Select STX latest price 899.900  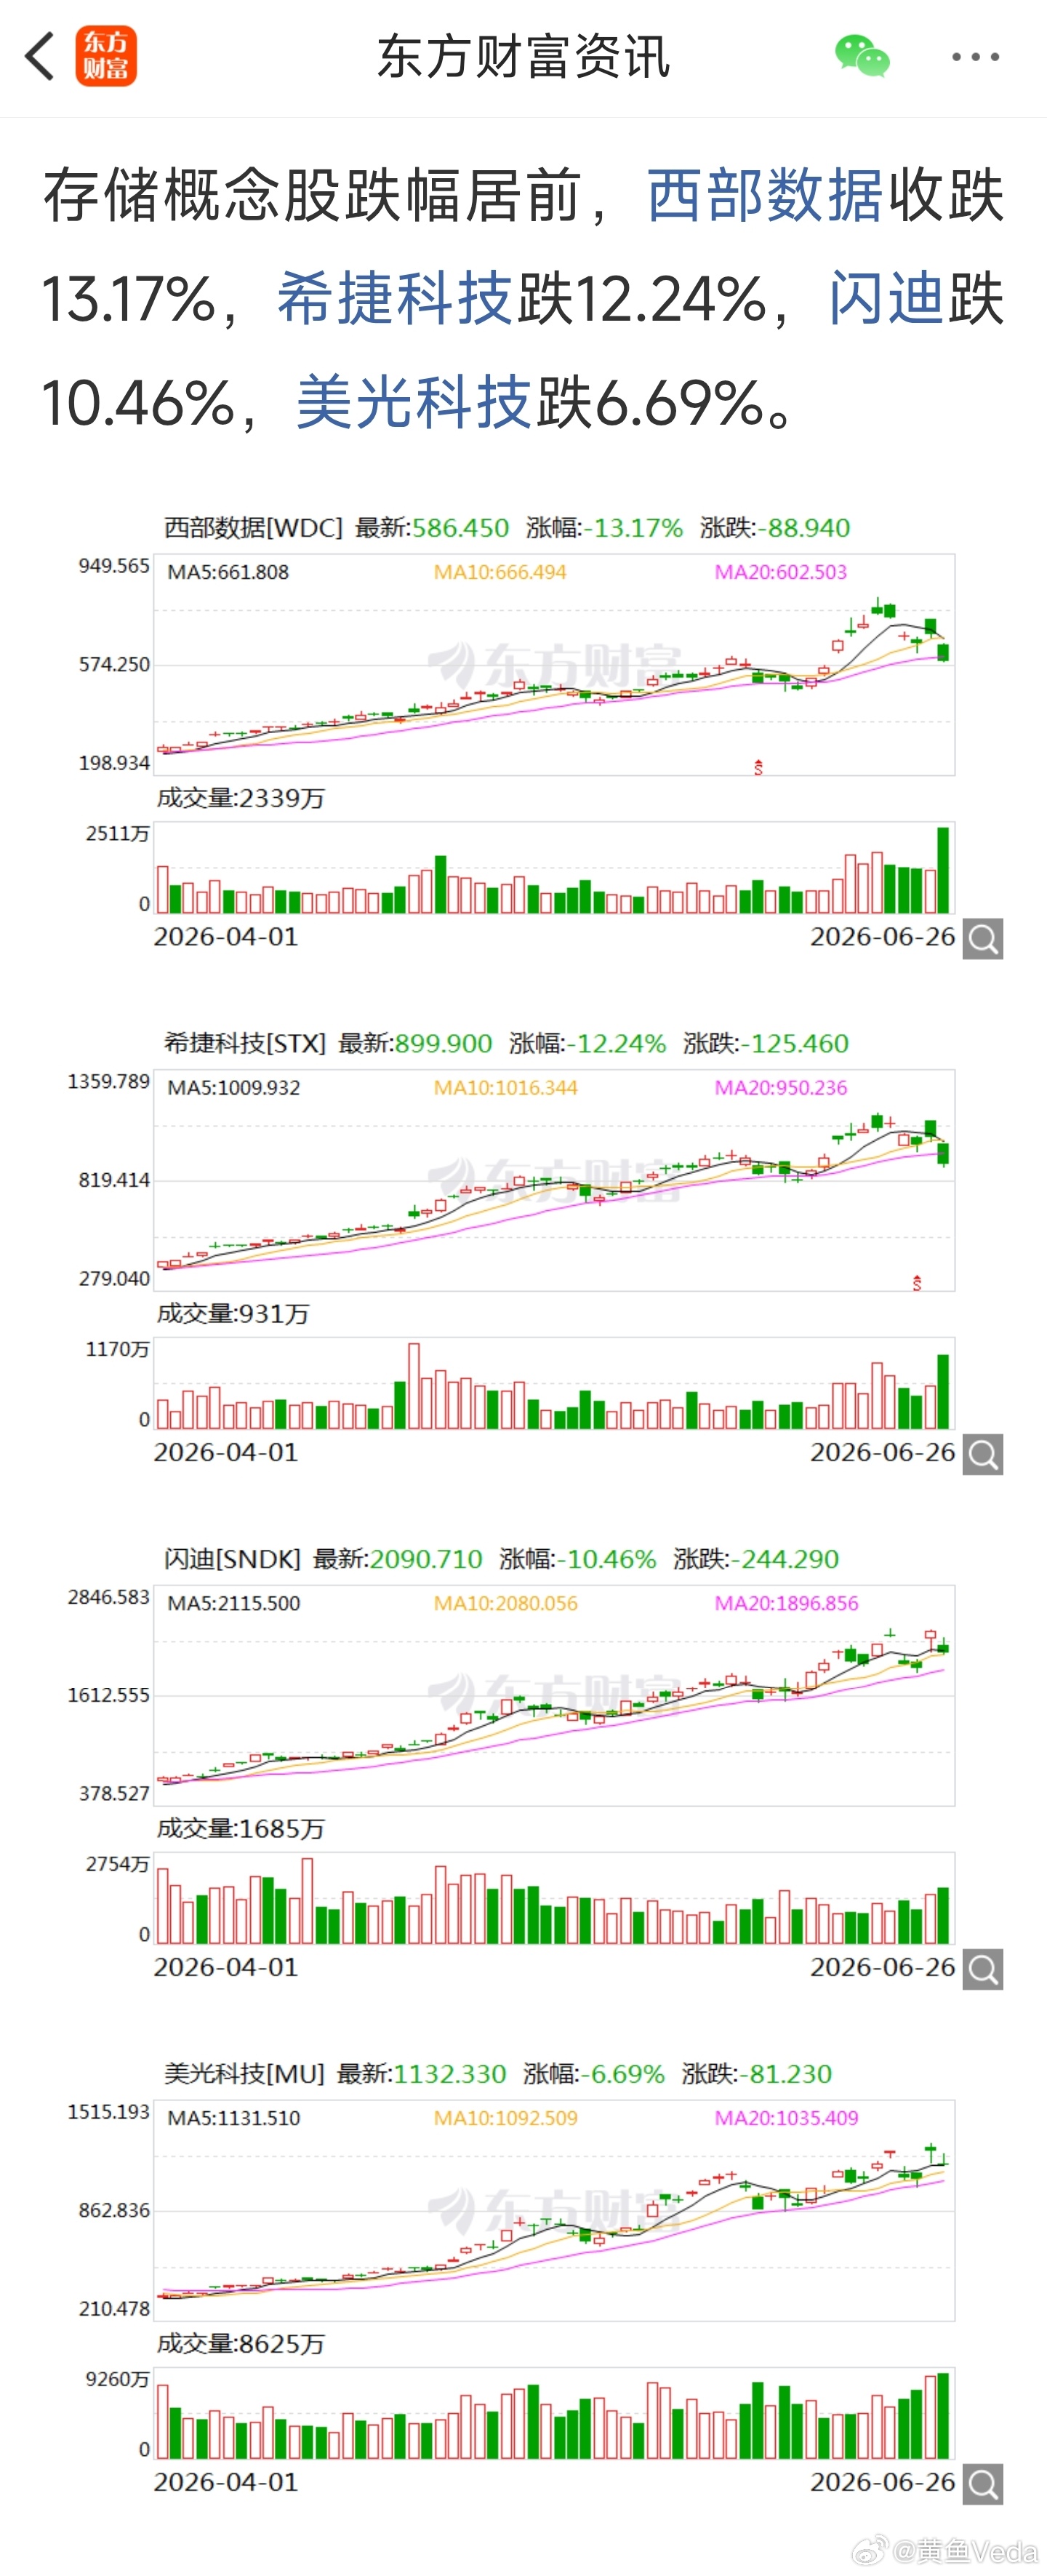click(443, 1044)
